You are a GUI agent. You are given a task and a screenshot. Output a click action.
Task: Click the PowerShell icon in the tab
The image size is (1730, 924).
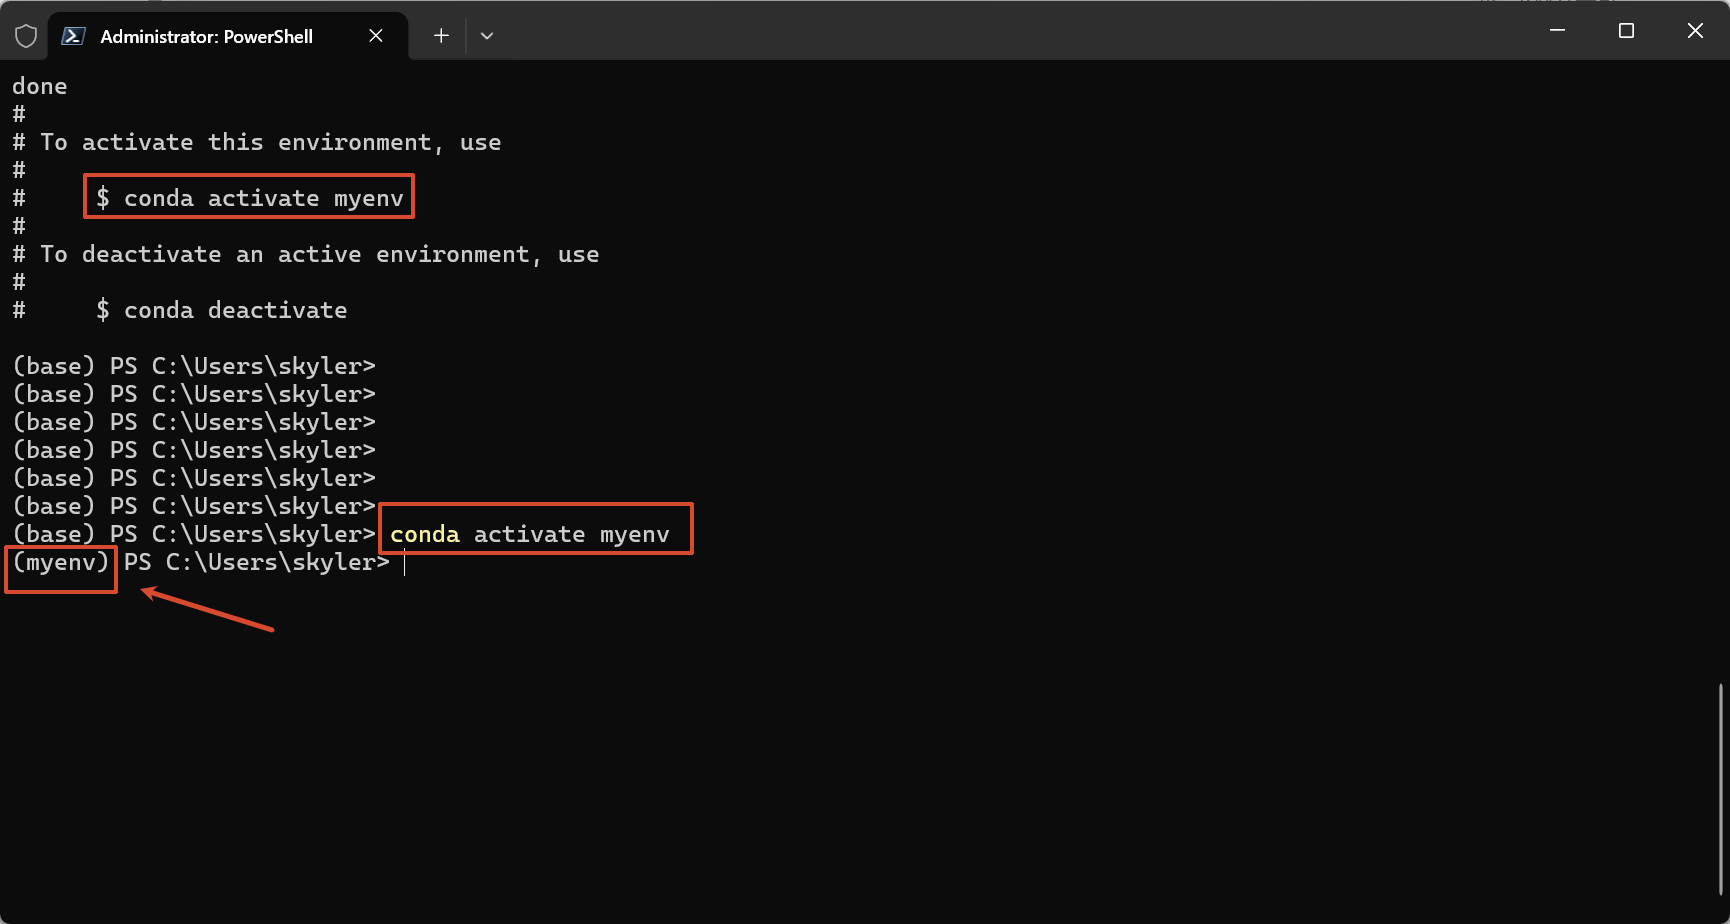pyautogui.click(x=73, y=36)
